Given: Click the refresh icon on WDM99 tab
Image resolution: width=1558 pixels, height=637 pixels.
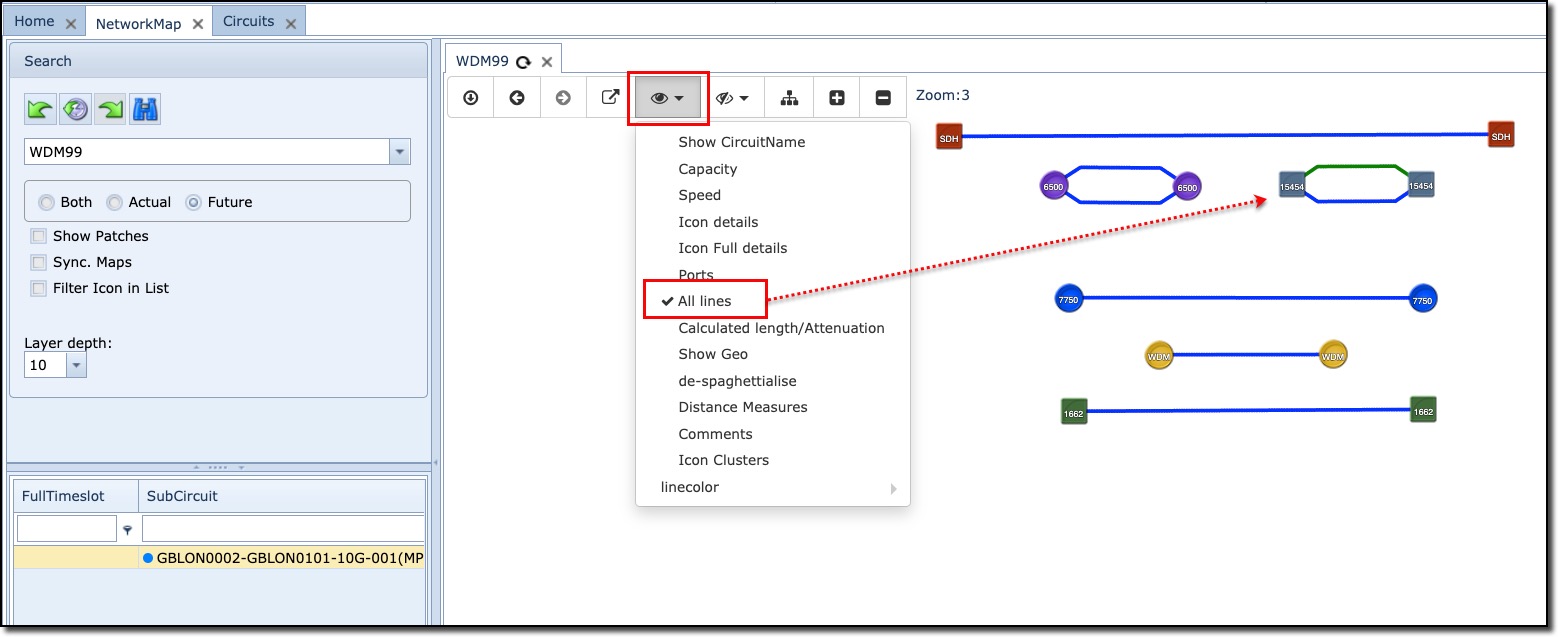Looking at the screenshot, I should (523, 62).
